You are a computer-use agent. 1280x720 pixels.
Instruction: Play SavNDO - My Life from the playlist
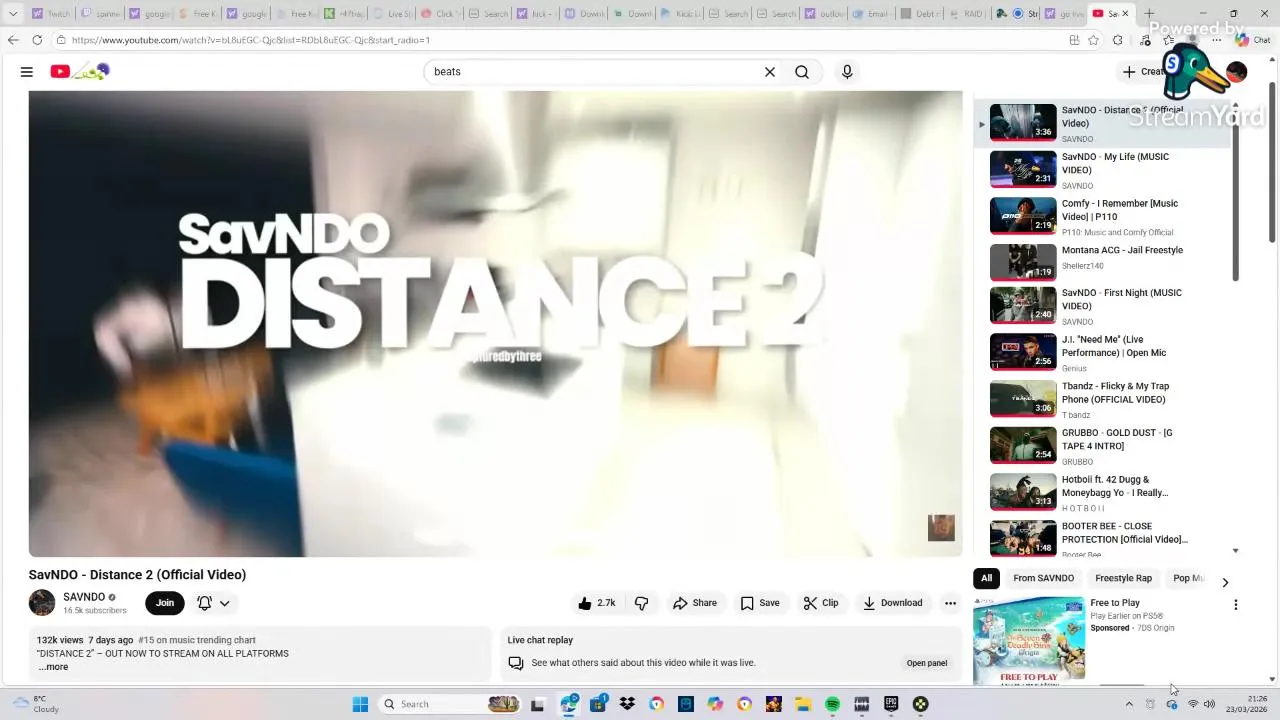pos(1103,170)
